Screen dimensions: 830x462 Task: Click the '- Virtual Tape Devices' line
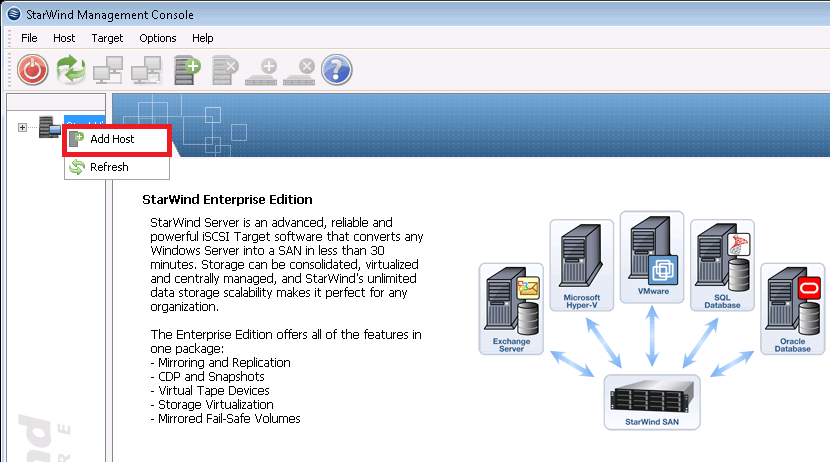click(x=210, y=391)
